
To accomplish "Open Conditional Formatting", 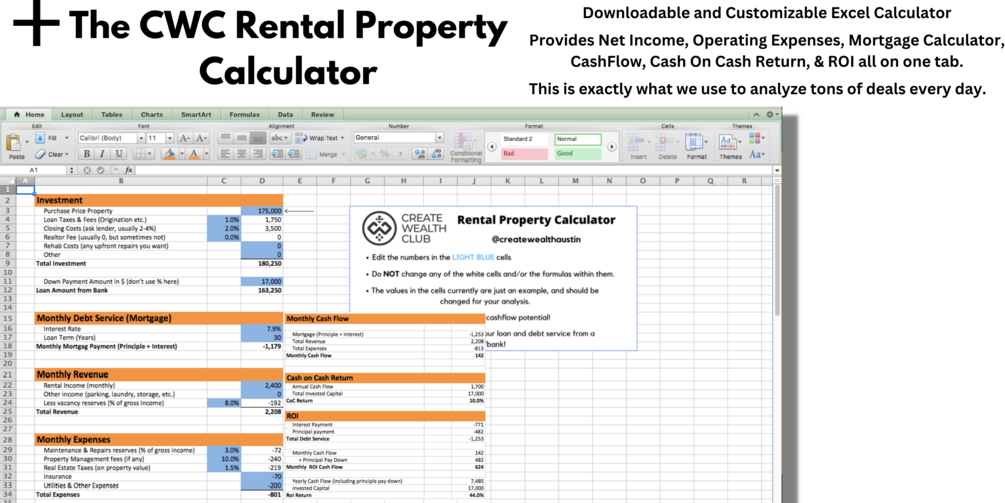I will click(x=466, y=147).
